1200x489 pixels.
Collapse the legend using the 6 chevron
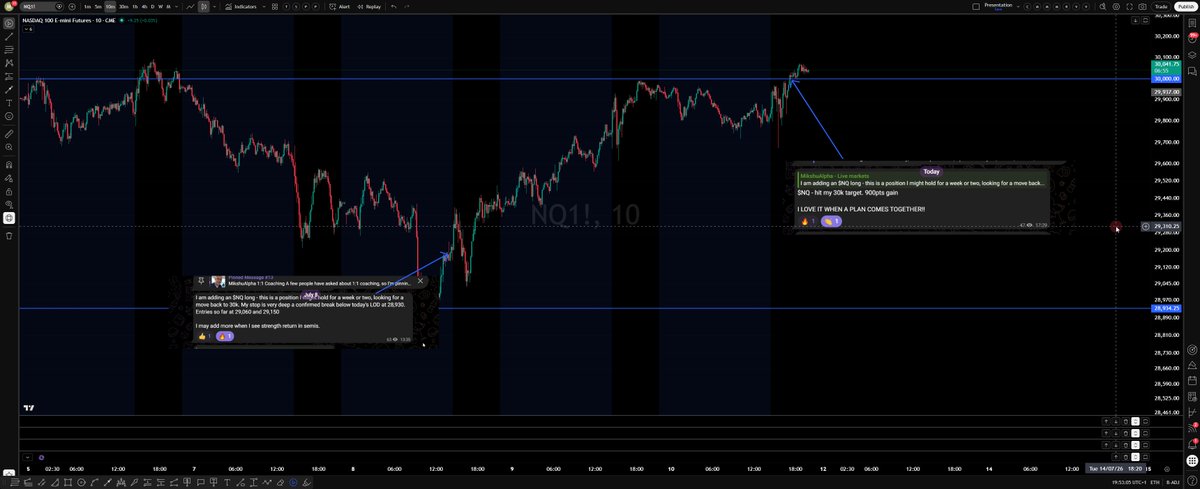tap(28, 29)
